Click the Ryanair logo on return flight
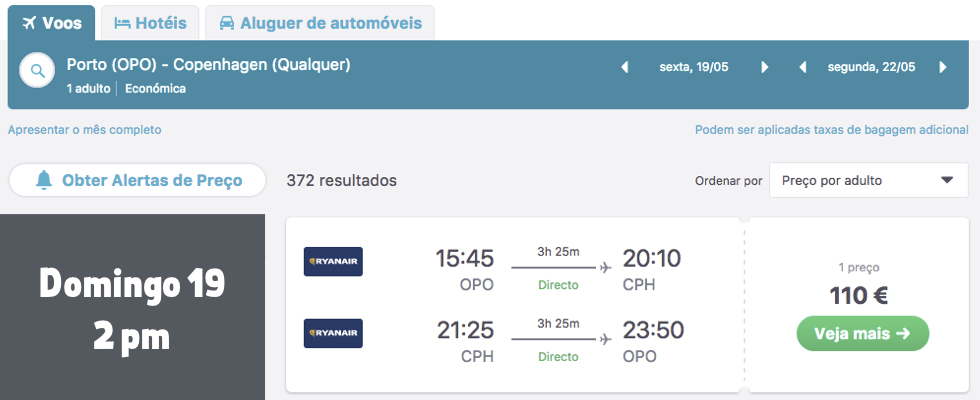Screen dimensions: 980x400 click(x=333, y=333)
